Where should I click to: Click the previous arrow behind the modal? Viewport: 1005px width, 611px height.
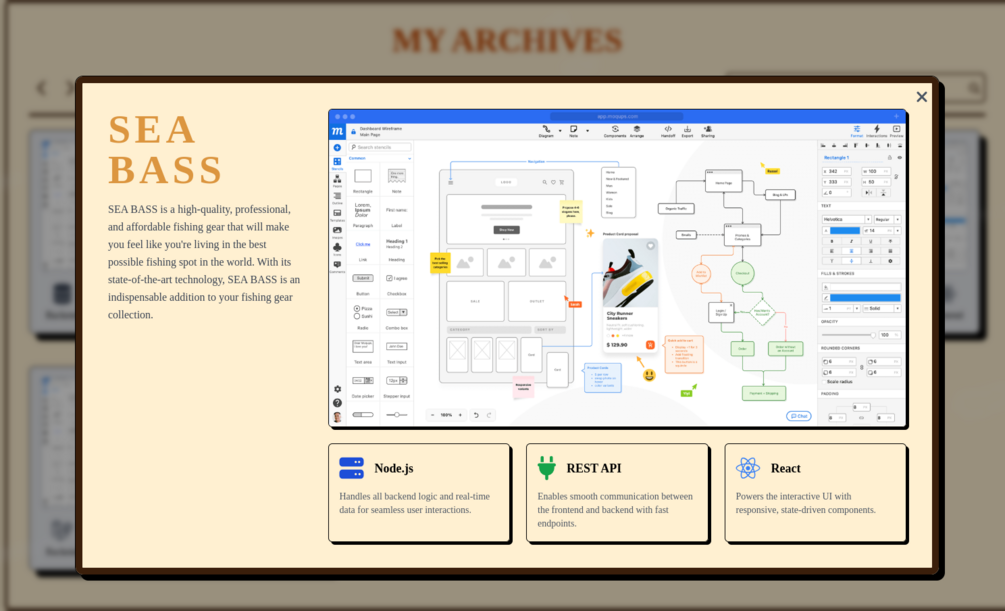[42, 88]
